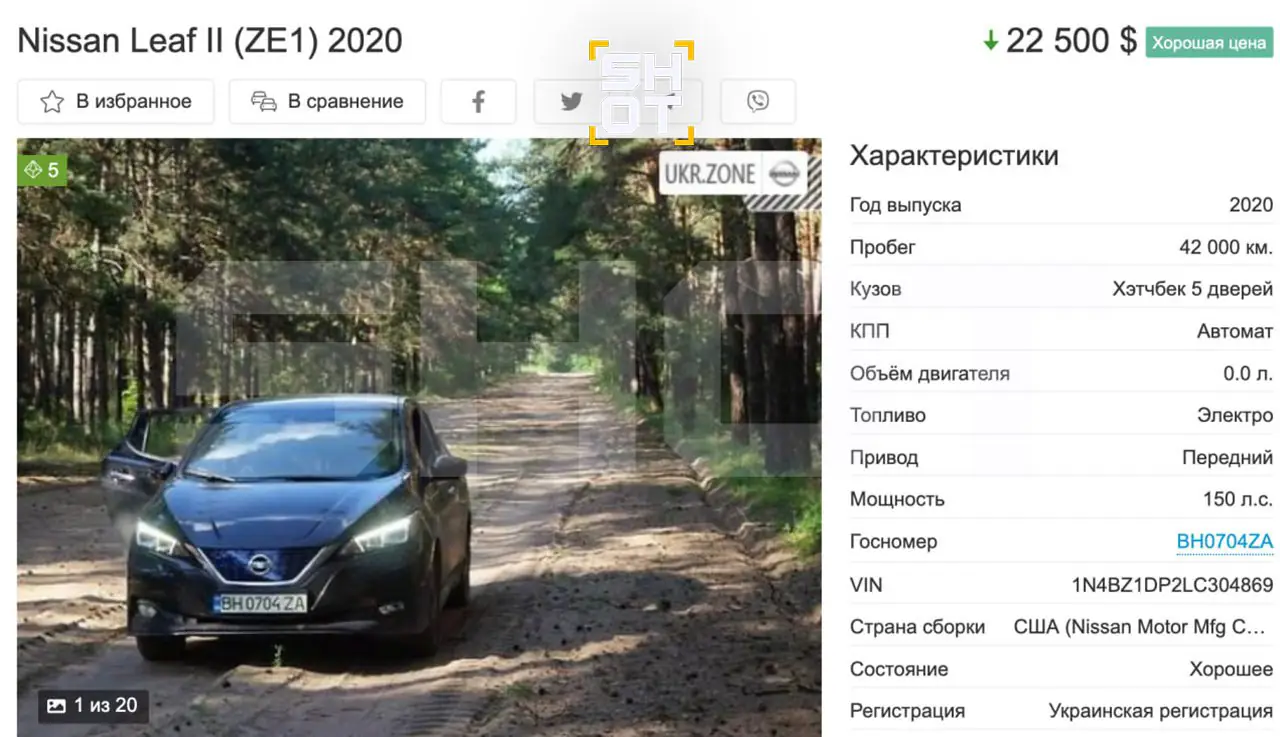Click the green price drop arrow
Image resolution: width=1280 pixels, height=737 pixels.
[990, 41]
